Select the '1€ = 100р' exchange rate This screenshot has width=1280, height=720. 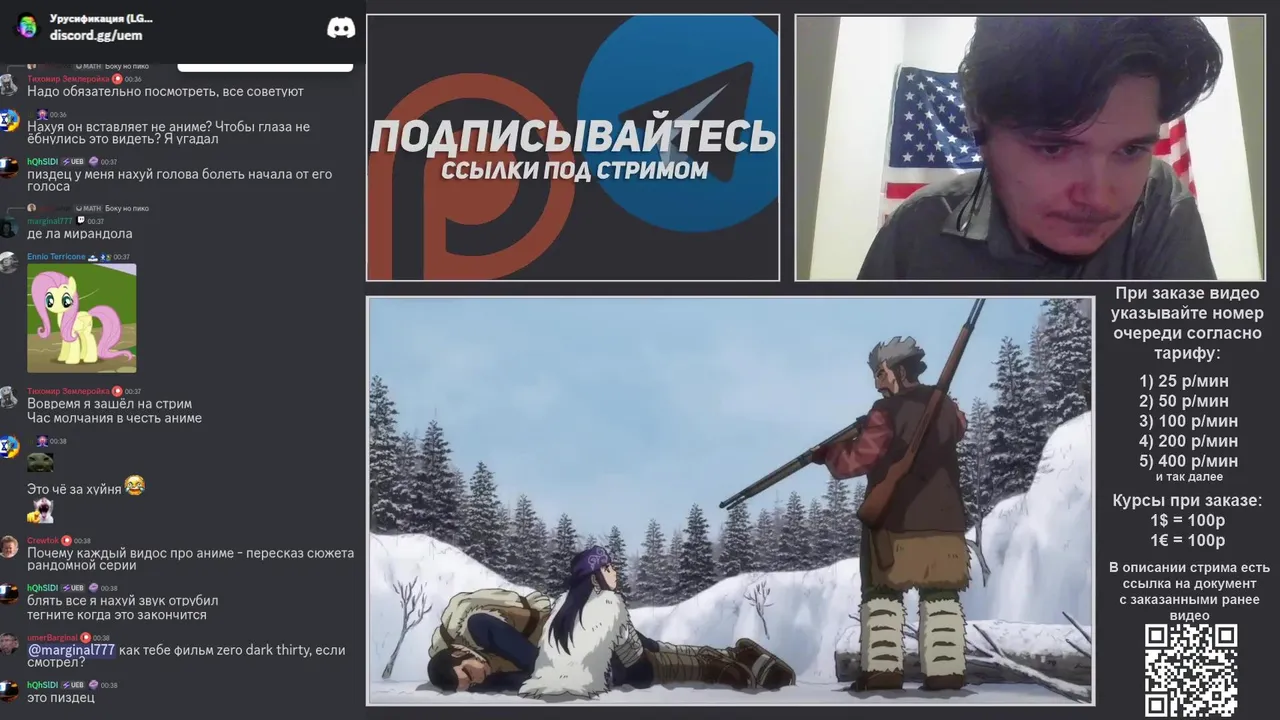1187,541
